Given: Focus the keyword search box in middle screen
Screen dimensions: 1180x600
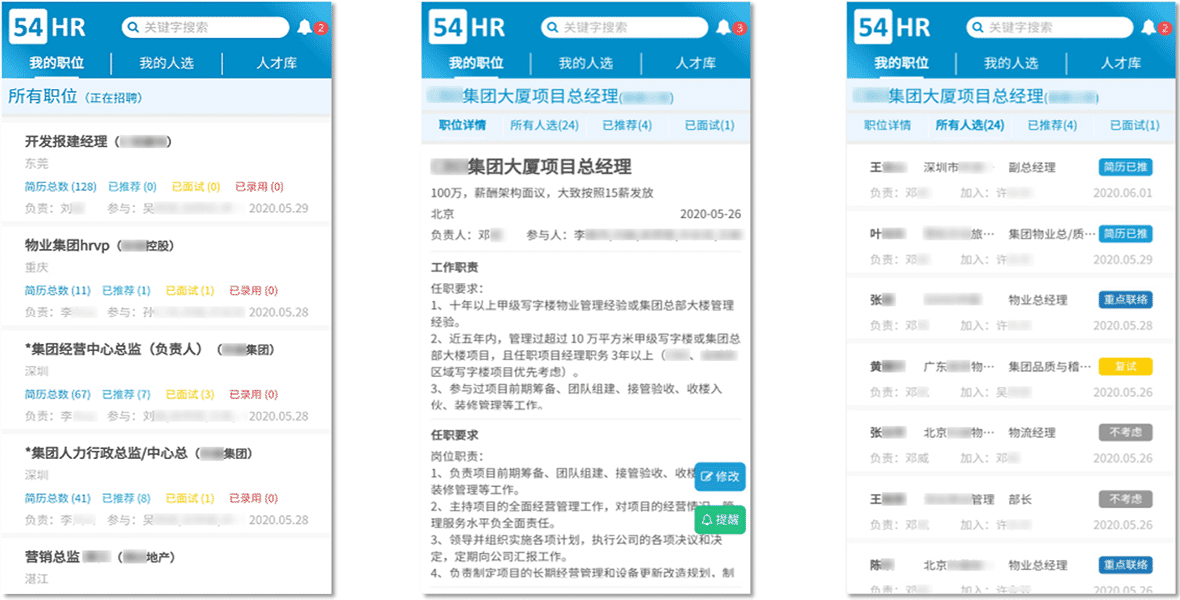Looking at the screenshot, I should click(x=625, y=28).
